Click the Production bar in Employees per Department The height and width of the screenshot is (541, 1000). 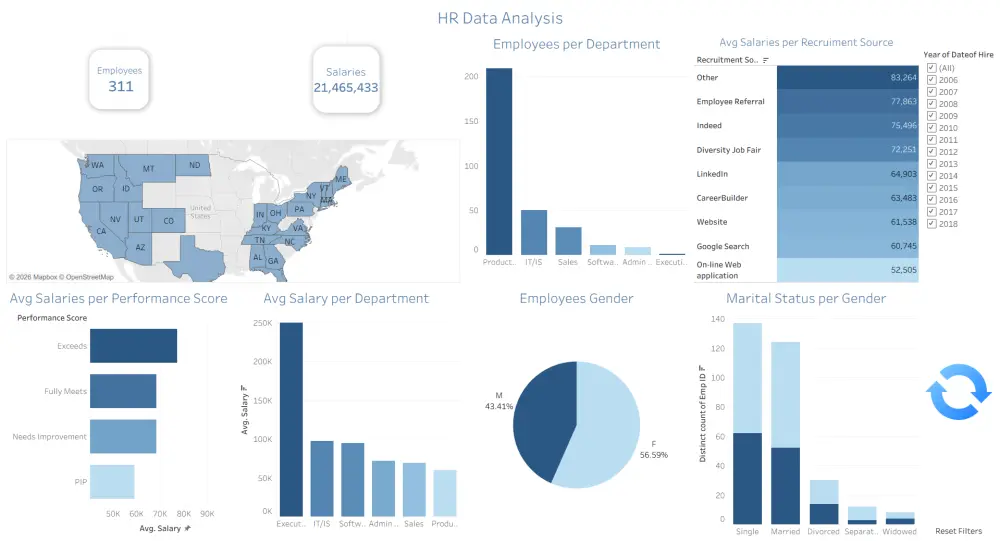pyautogui.click(x=499, y=161)
